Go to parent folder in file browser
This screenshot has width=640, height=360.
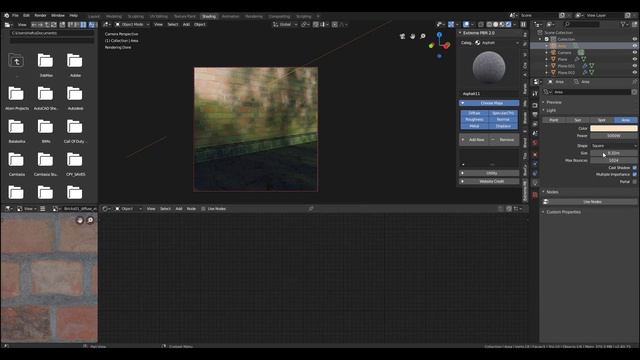coord(16,61)
